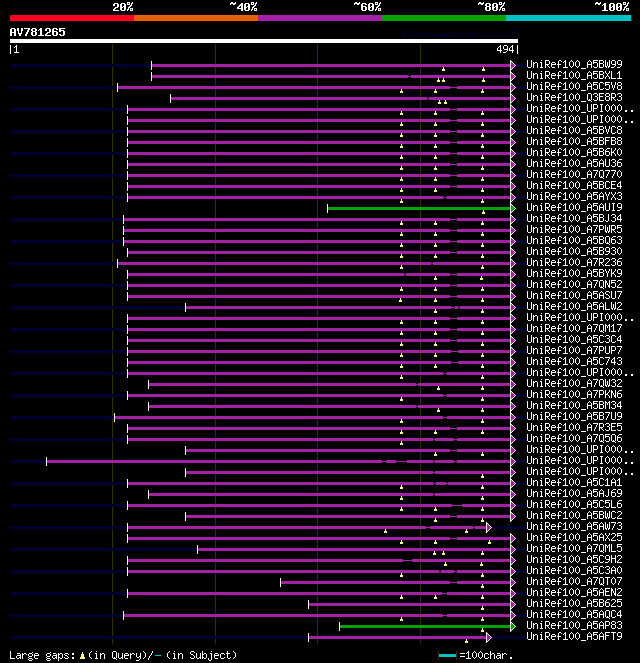Select the UniRef100_A5BCE4 entry
Screen dimensions: 640x663
pos(574,185)
